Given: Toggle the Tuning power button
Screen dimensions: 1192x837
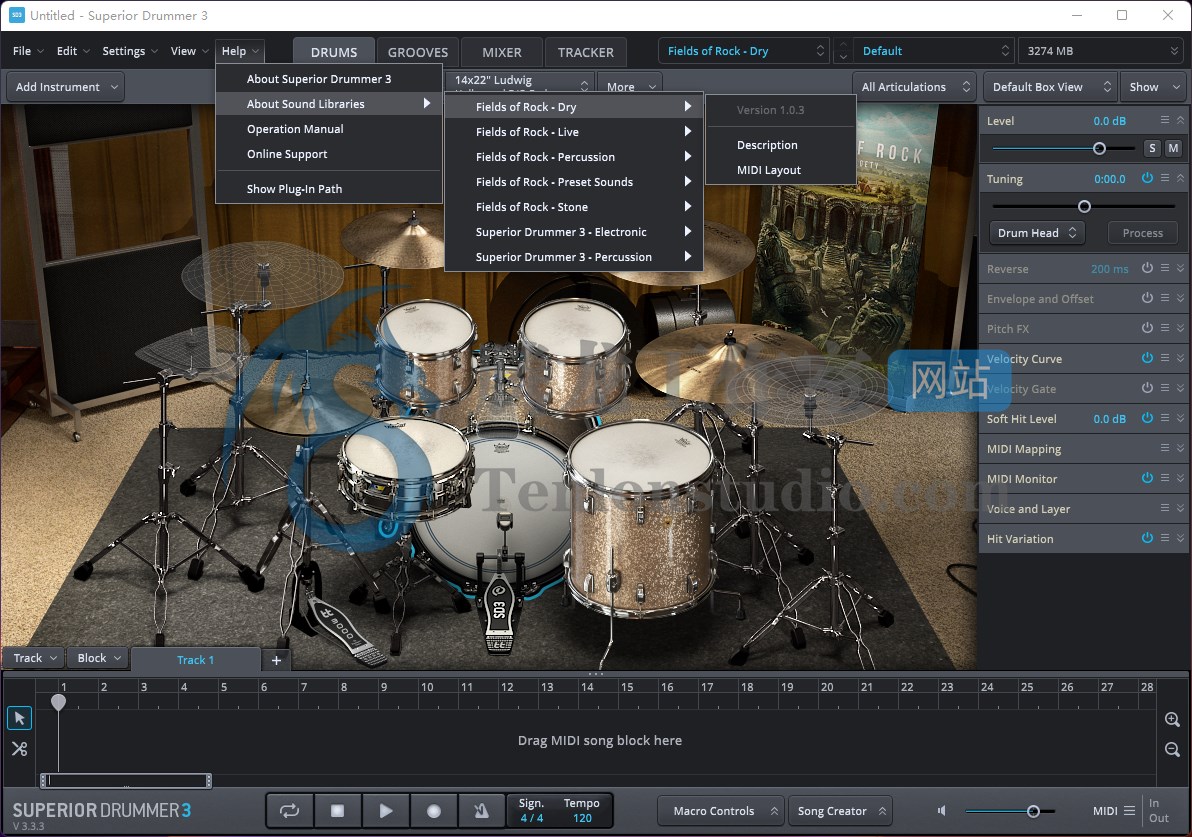Looking at the screenshot, I should 1147,178.
